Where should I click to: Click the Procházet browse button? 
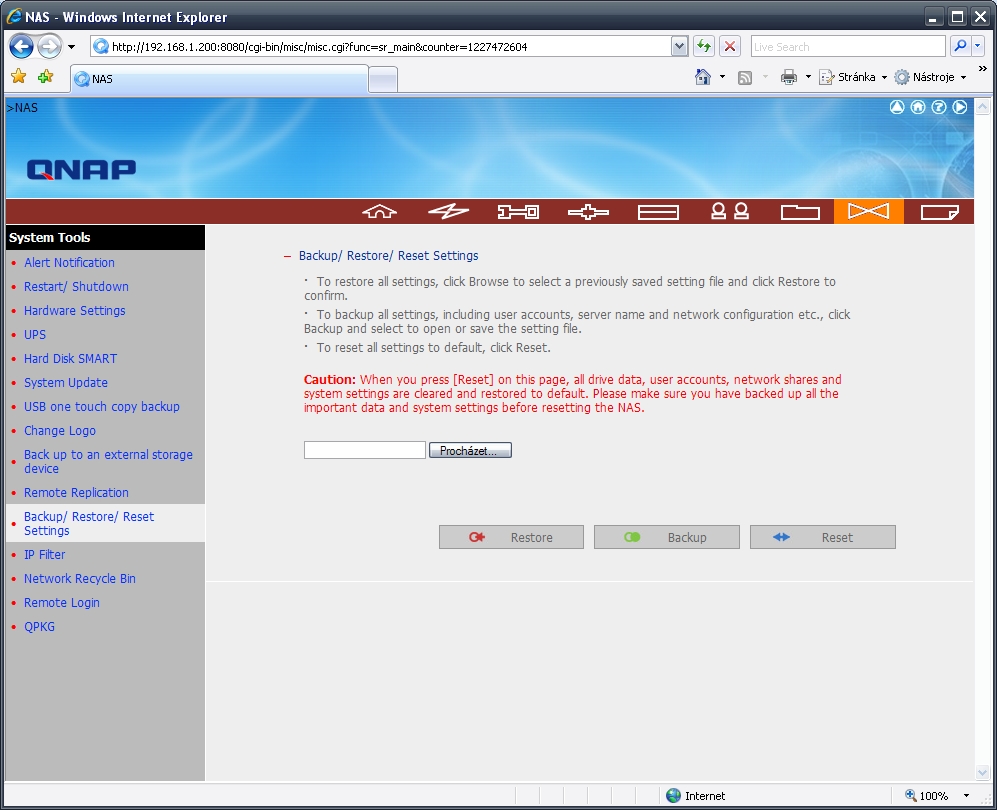(471, 450)
